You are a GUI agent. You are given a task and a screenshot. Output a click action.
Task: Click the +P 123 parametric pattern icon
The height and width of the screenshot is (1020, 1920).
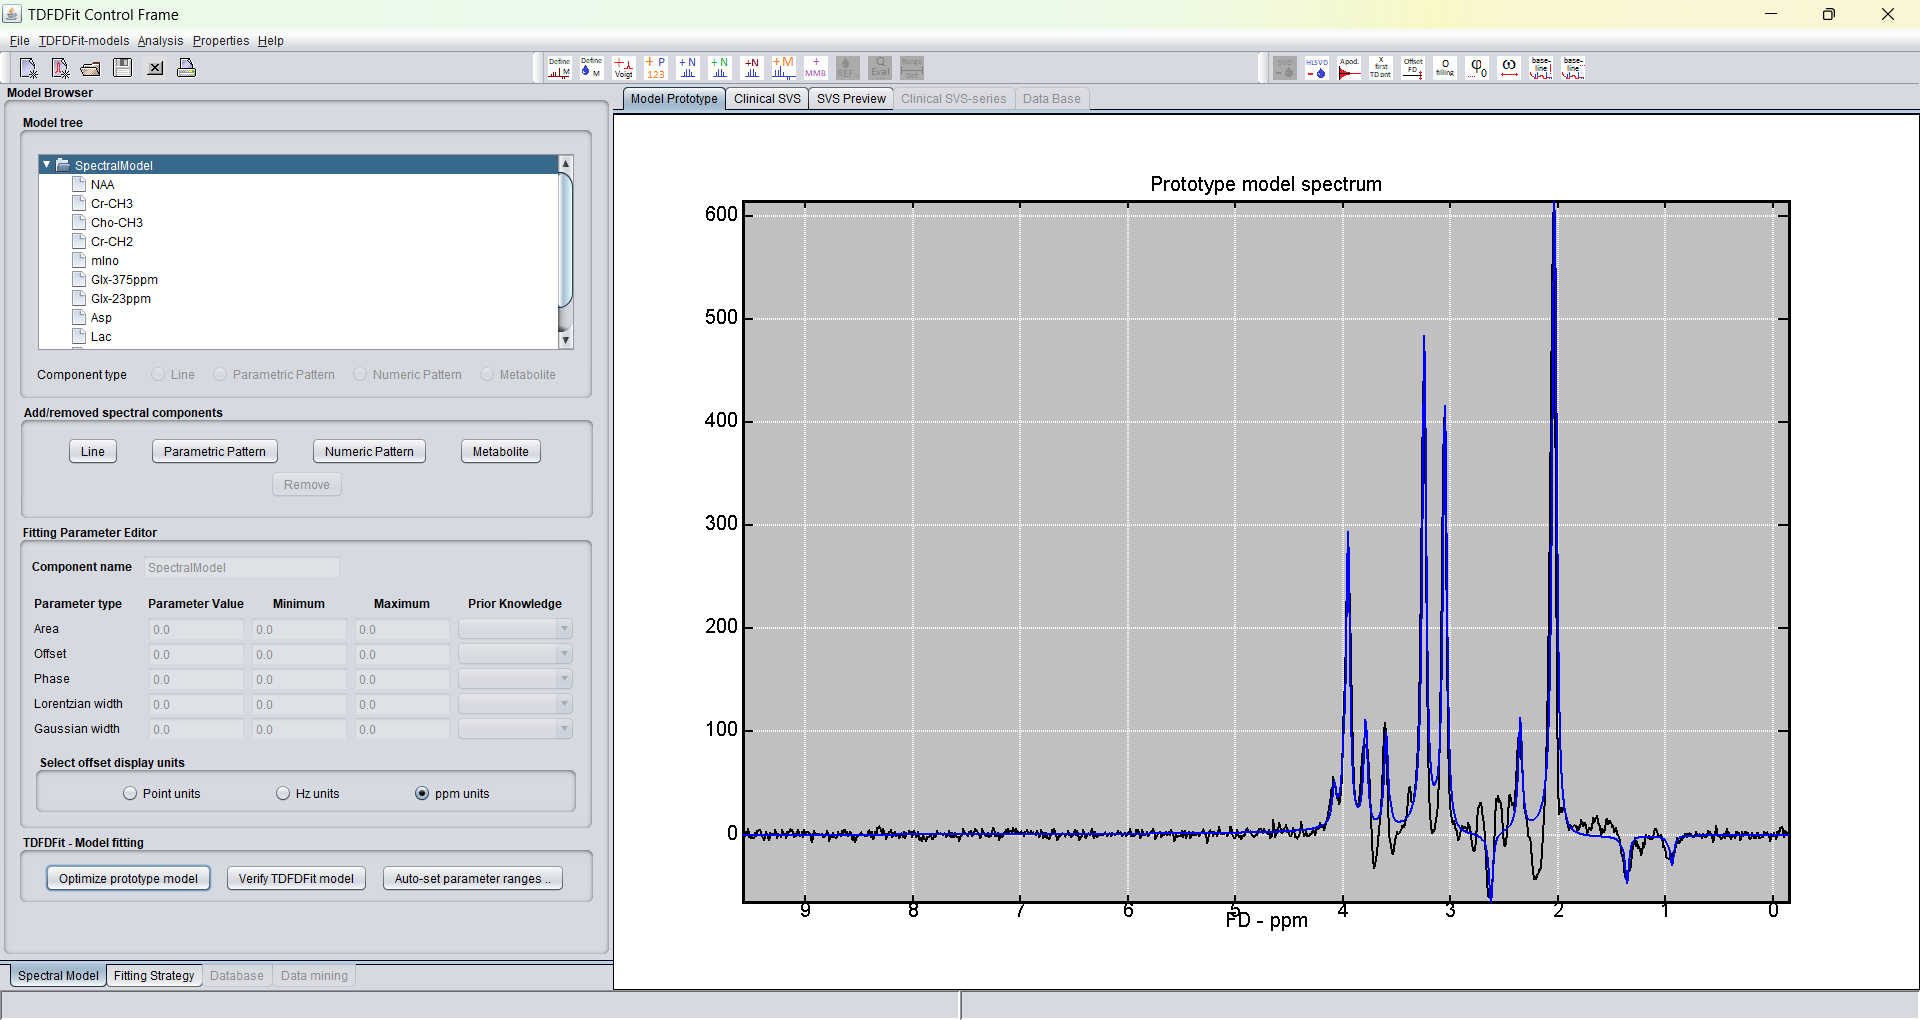tap(656, 68)
